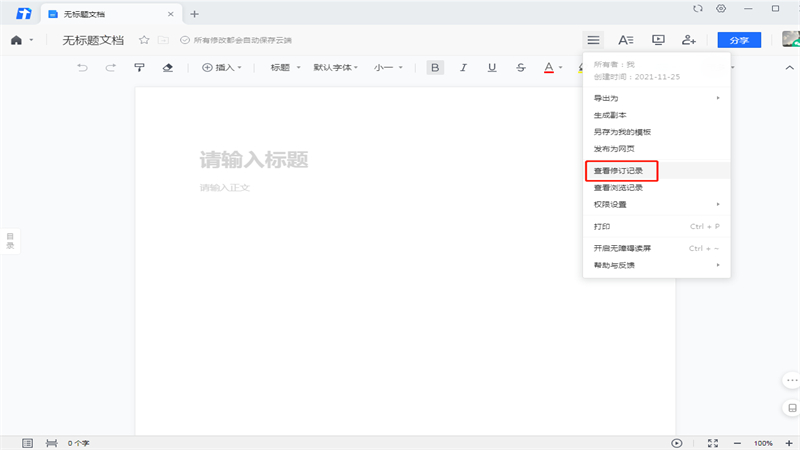Open settings gear in title bar
Screen dimensions: 800x450
pos(721,8)
